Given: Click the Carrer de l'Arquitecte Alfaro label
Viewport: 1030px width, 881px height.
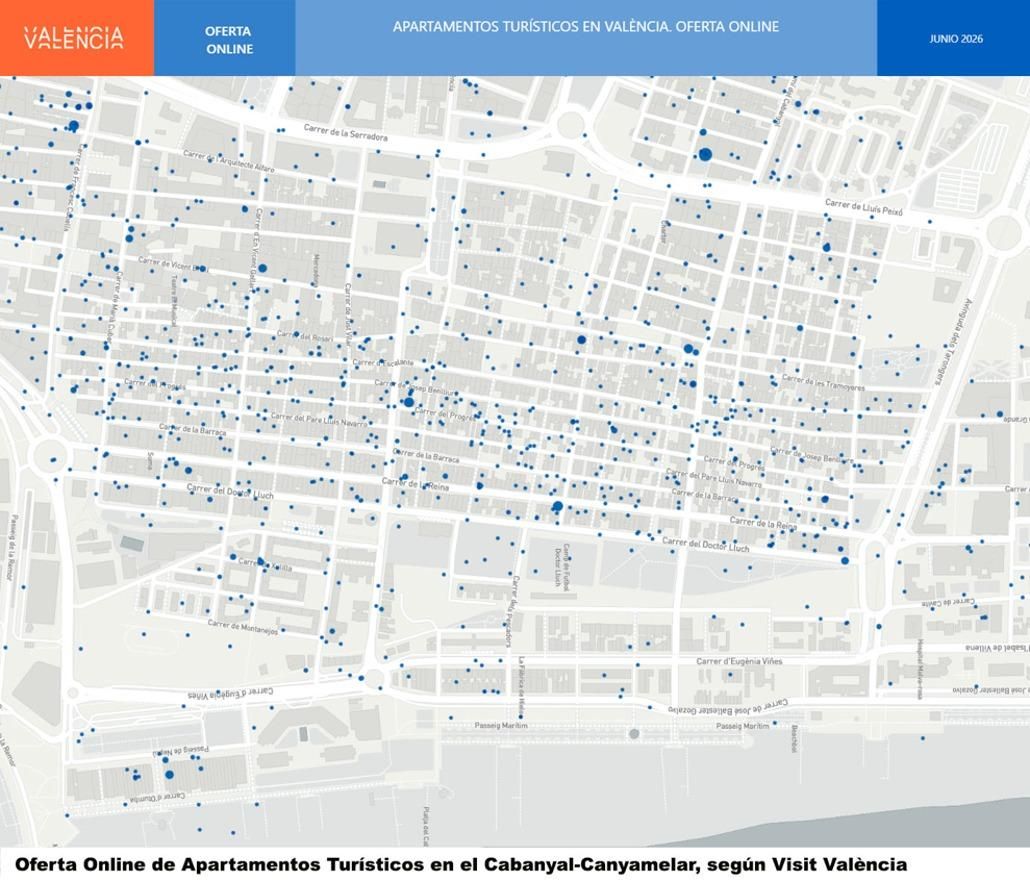Looking at the screenshot, I should pyautogui.click(x=229, y=162).
